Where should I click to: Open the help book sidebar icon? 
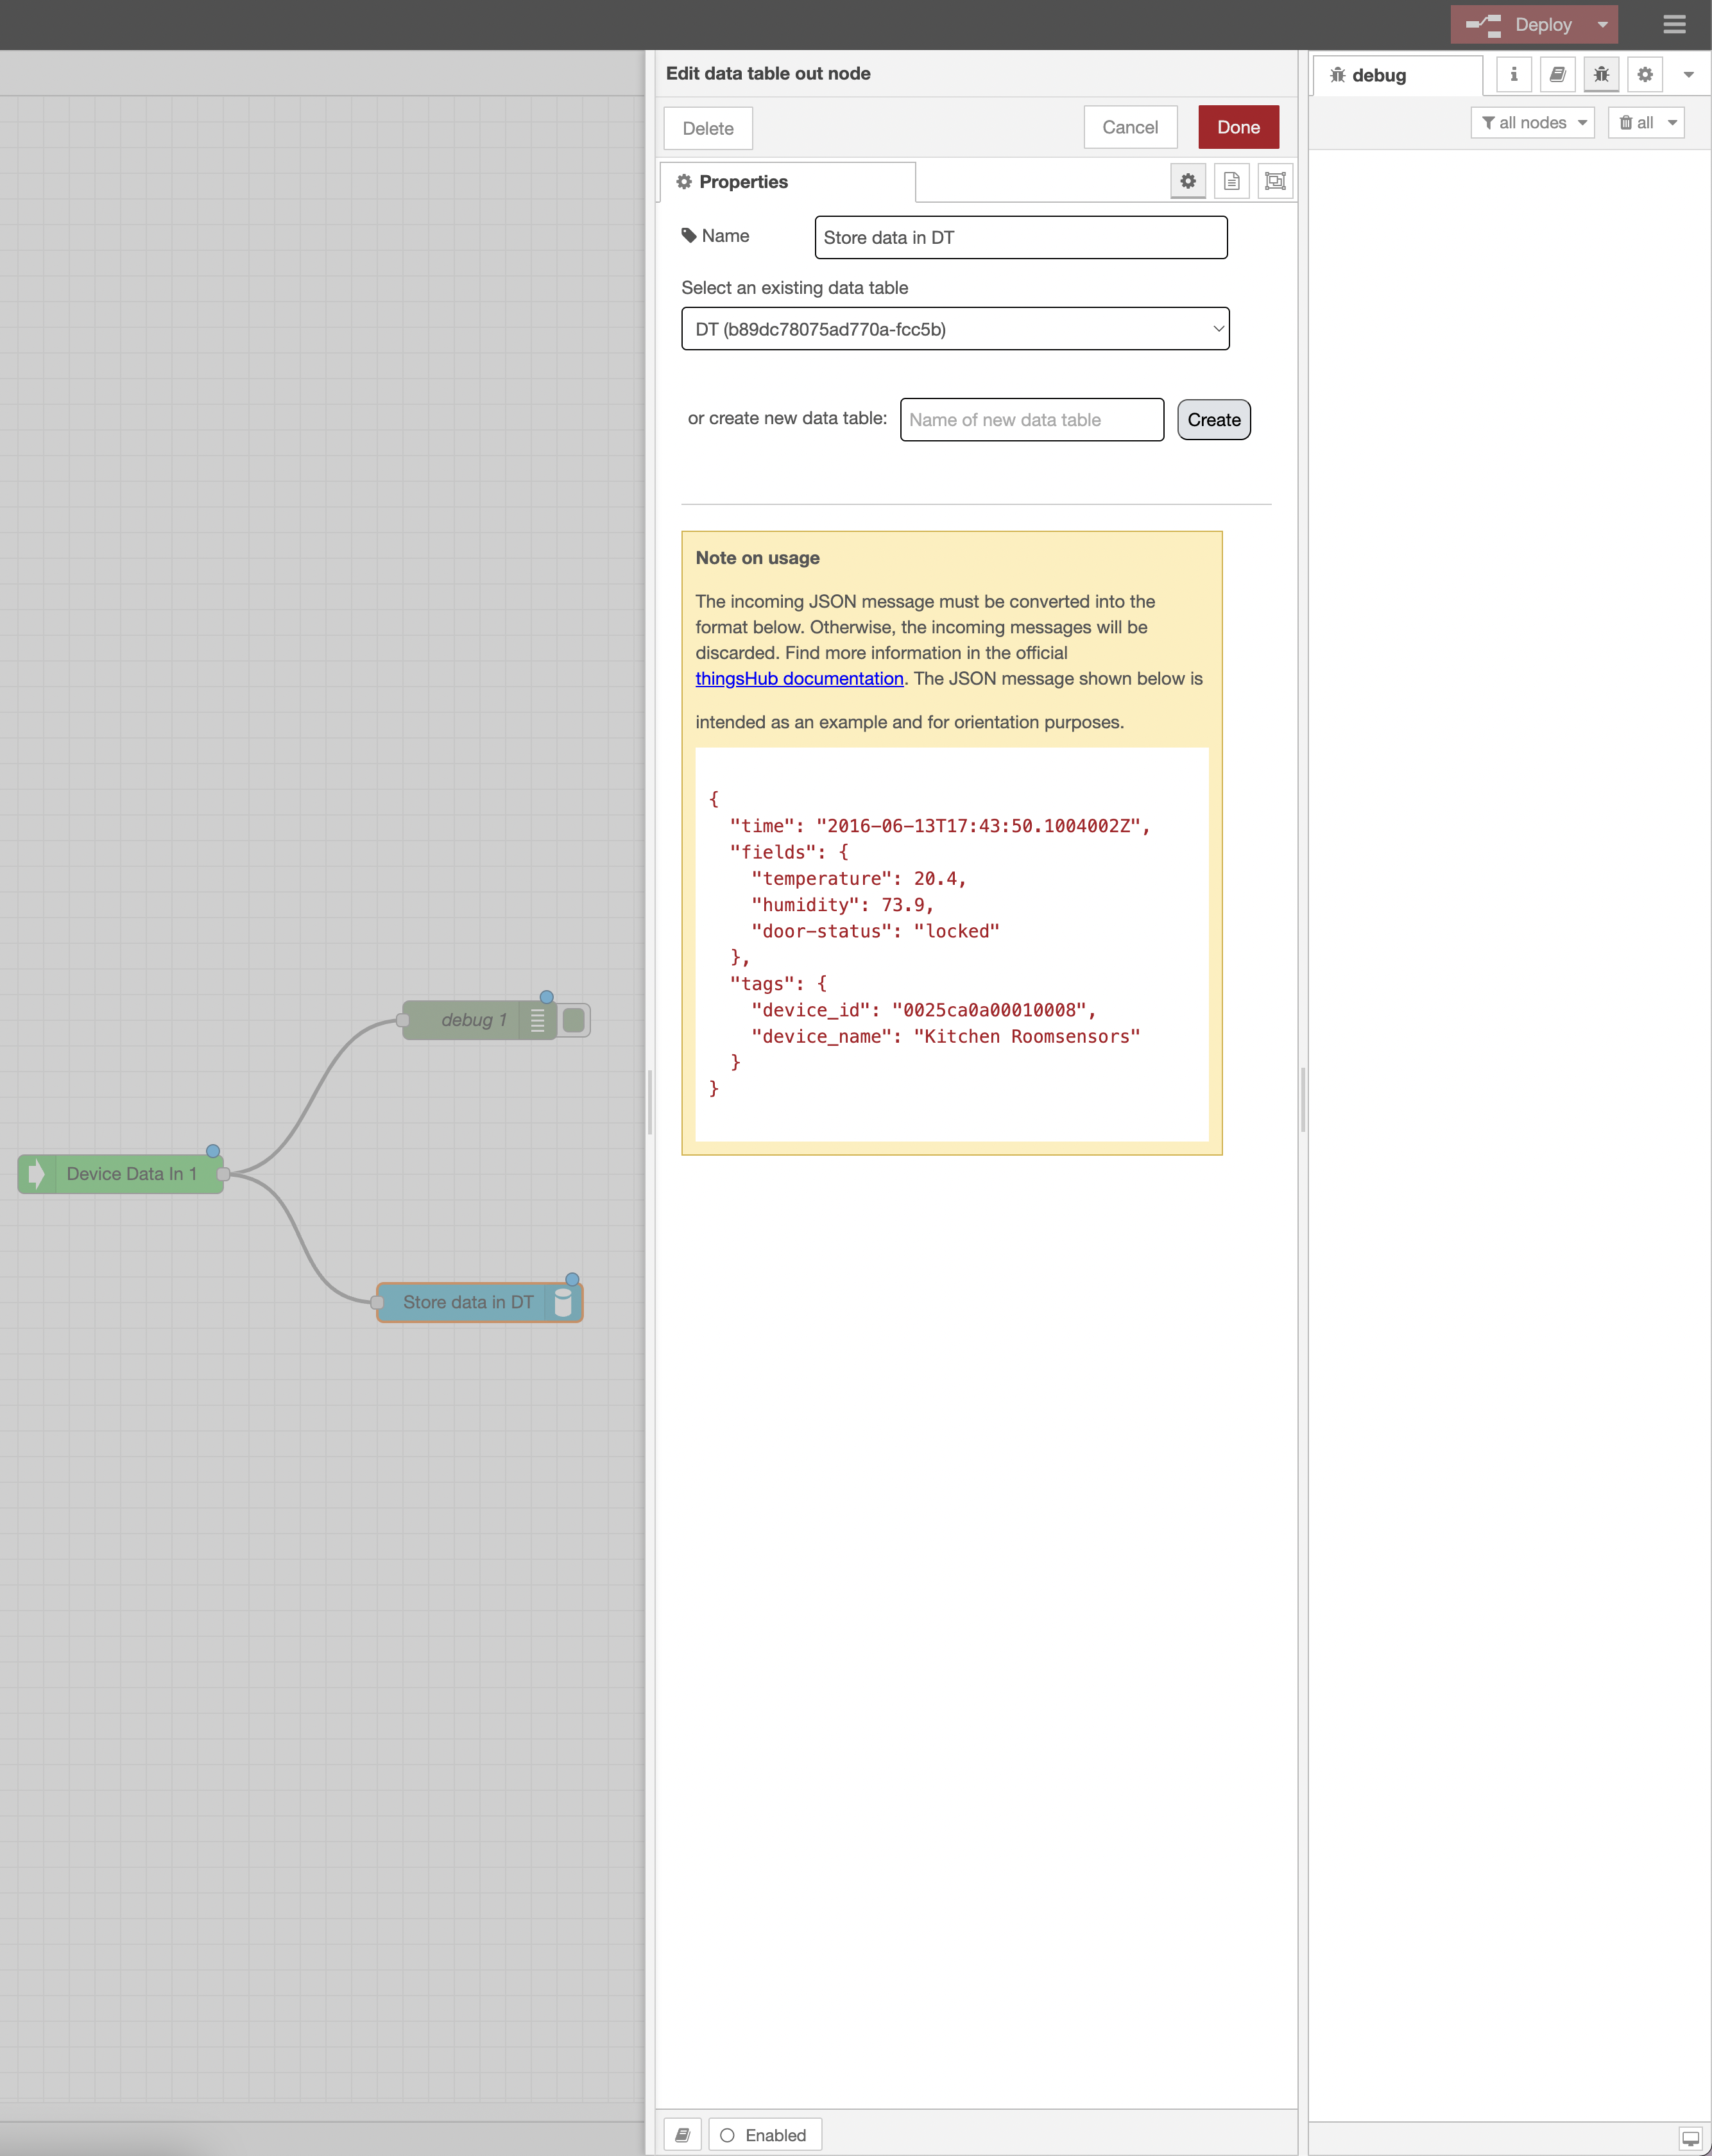point(1557,75)
